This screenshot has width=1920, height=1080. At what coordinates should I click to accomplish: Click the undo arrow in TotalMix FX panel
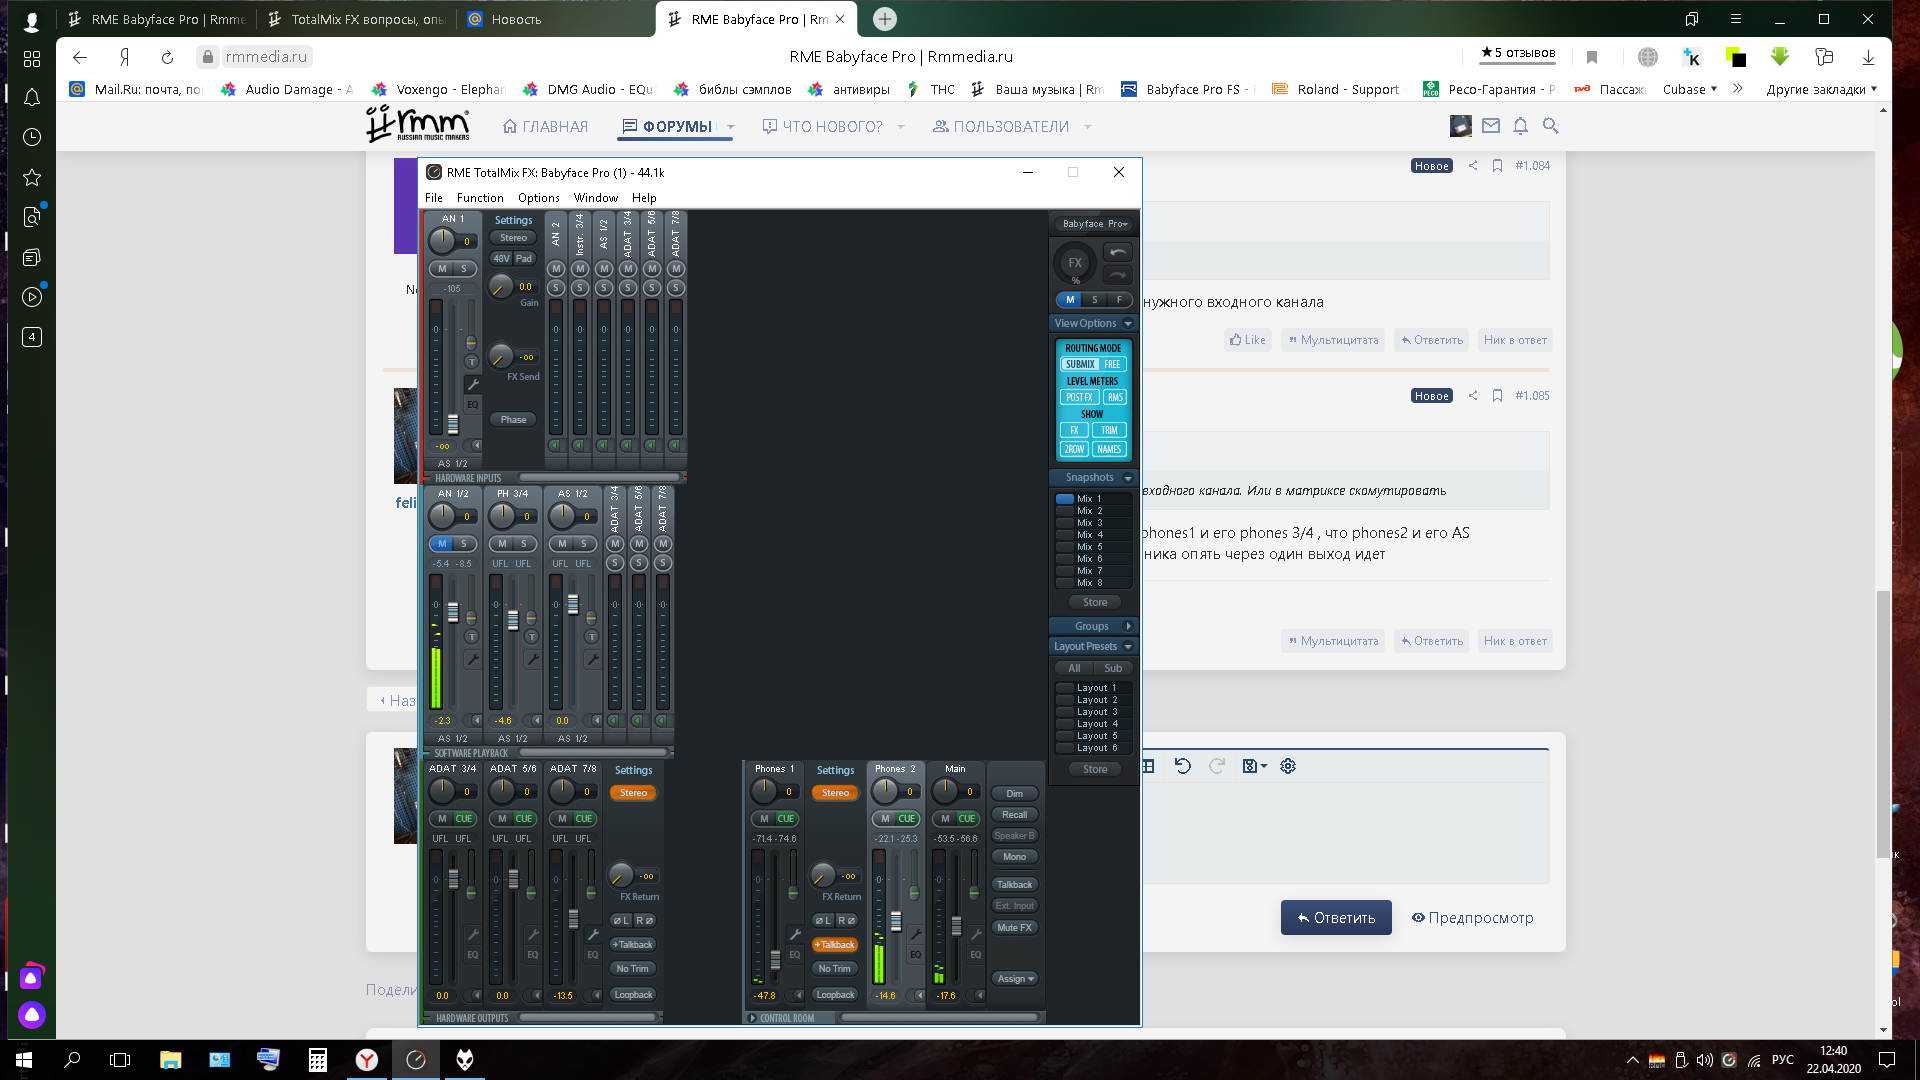tap(1117, 252)
